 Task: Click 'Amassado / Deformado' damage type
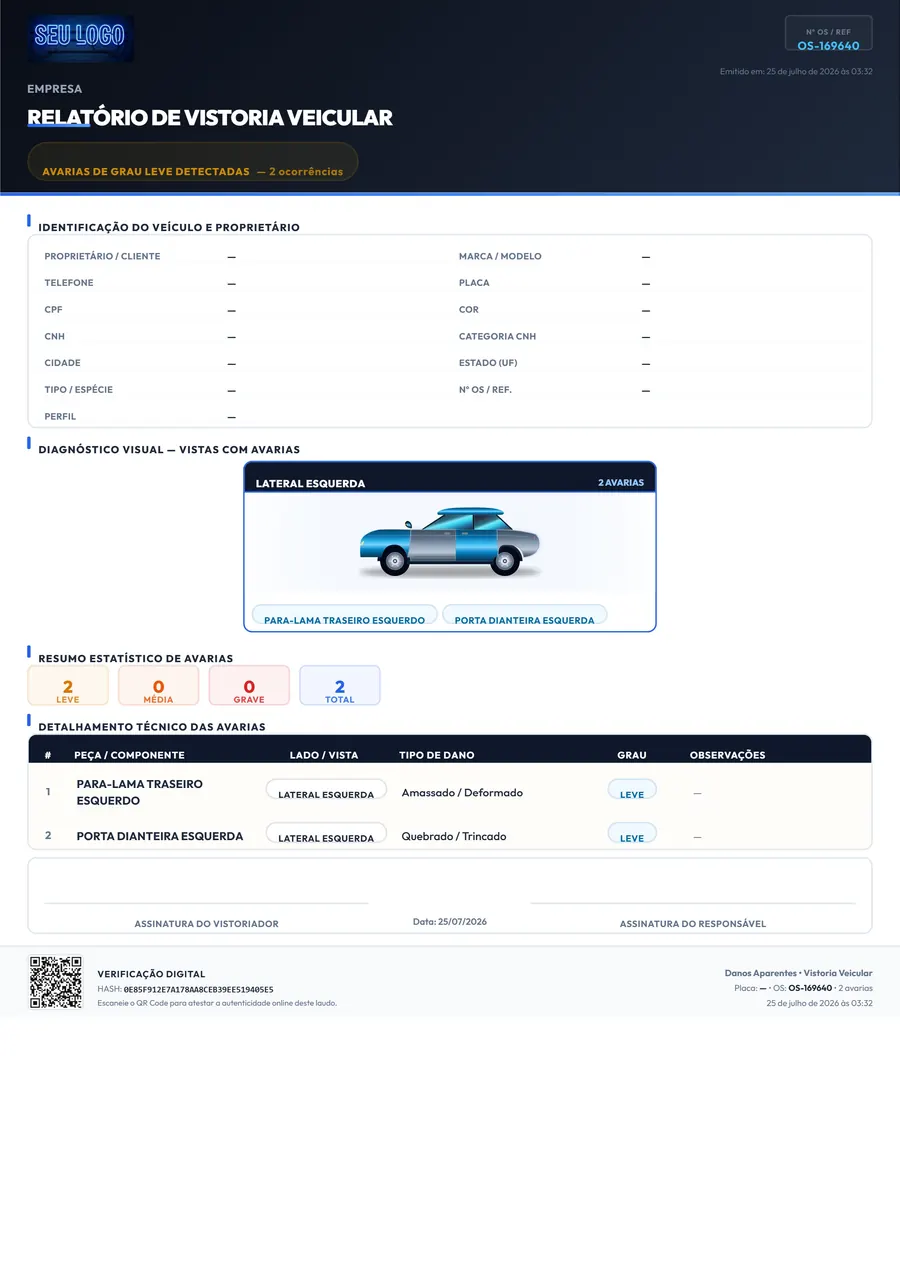(x=462, y=793)
